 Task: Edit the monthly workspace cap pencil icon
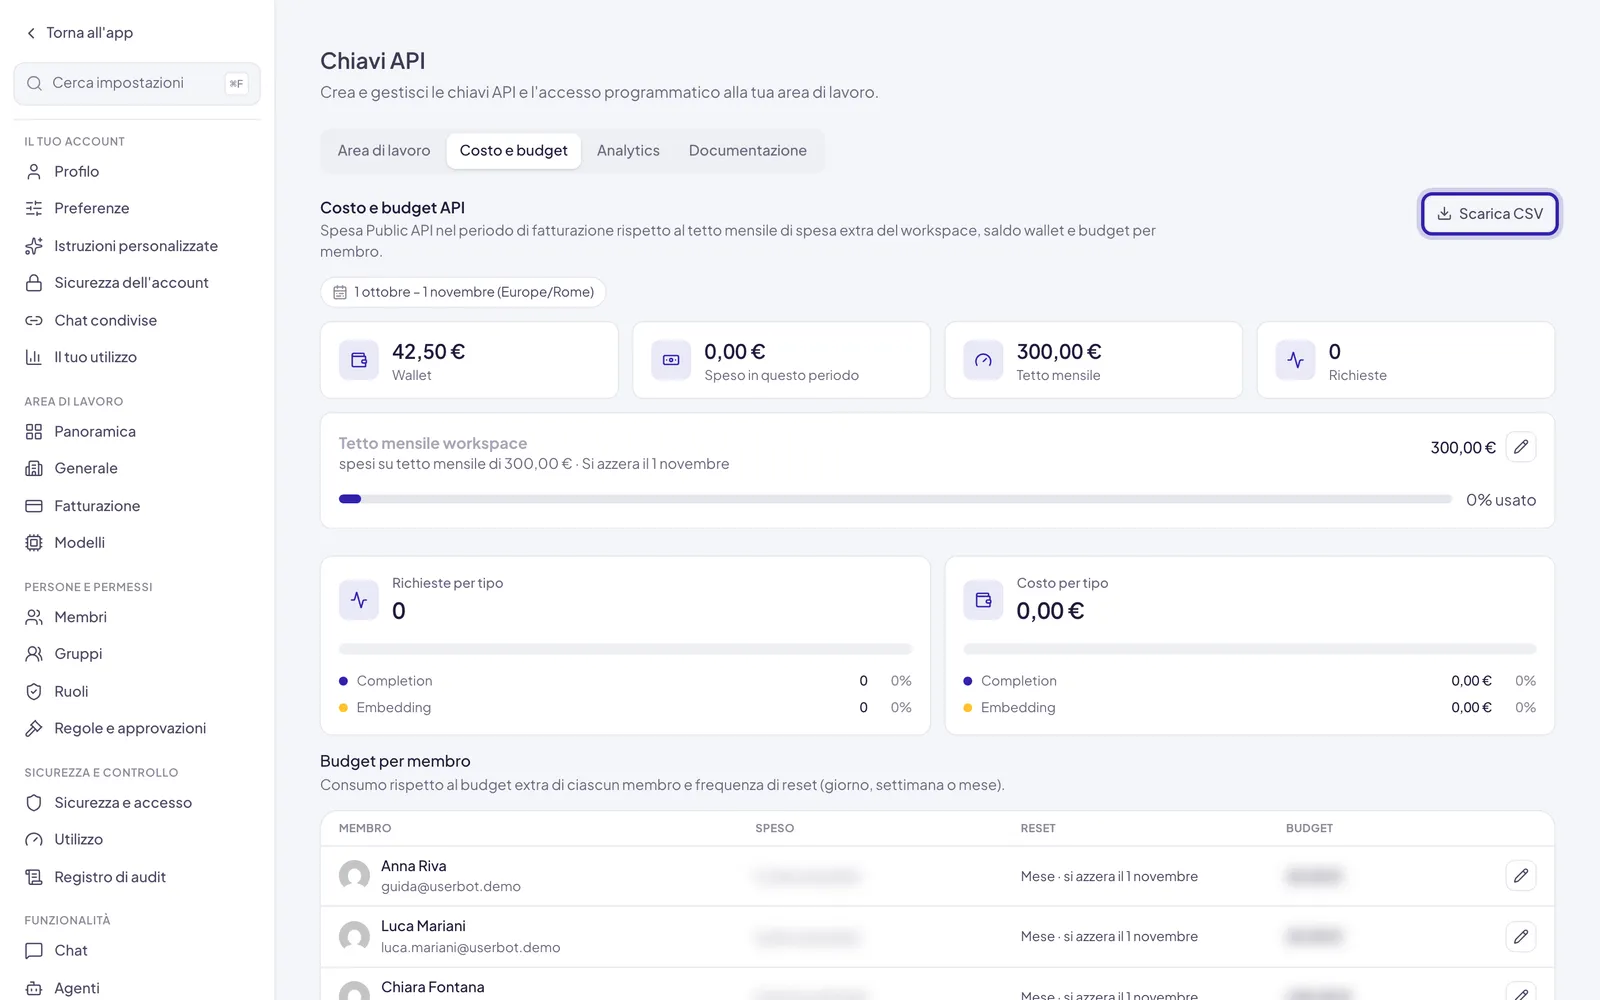click(x=1521, y=447)
